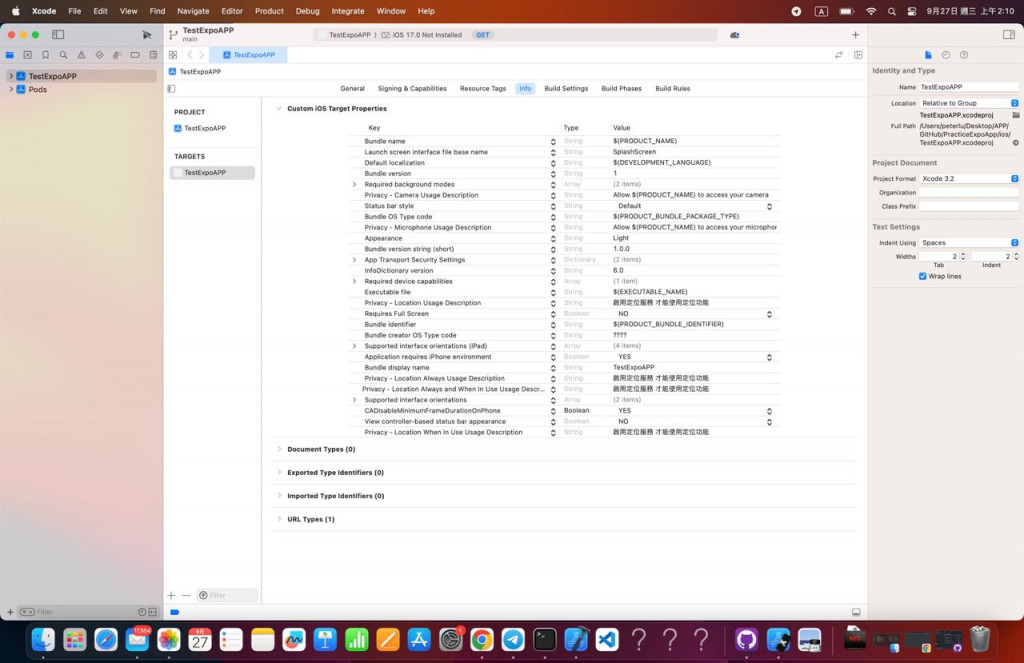Toggle the debug area at bottom right
The width and height of the screenshot is (1024, 663).
tap(856, 612)
